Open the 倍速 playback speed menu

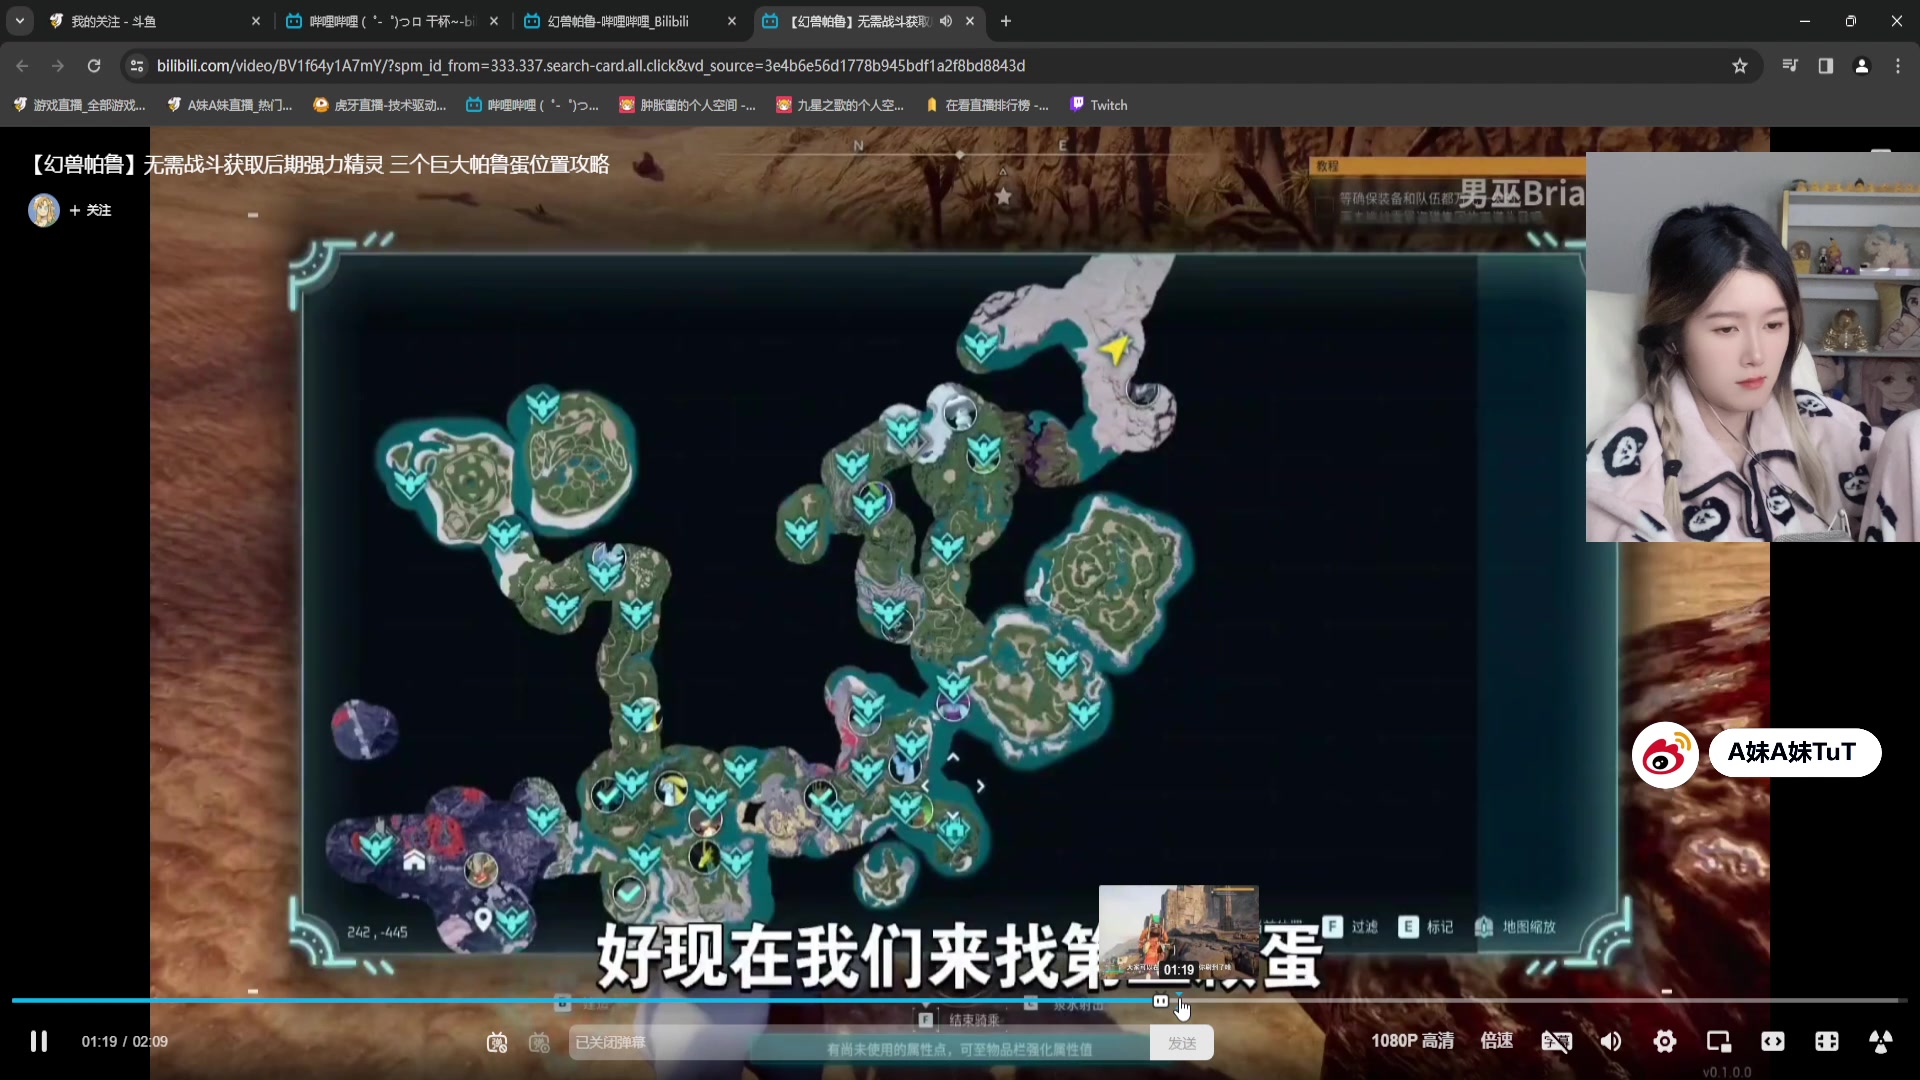[1496, 1041]
